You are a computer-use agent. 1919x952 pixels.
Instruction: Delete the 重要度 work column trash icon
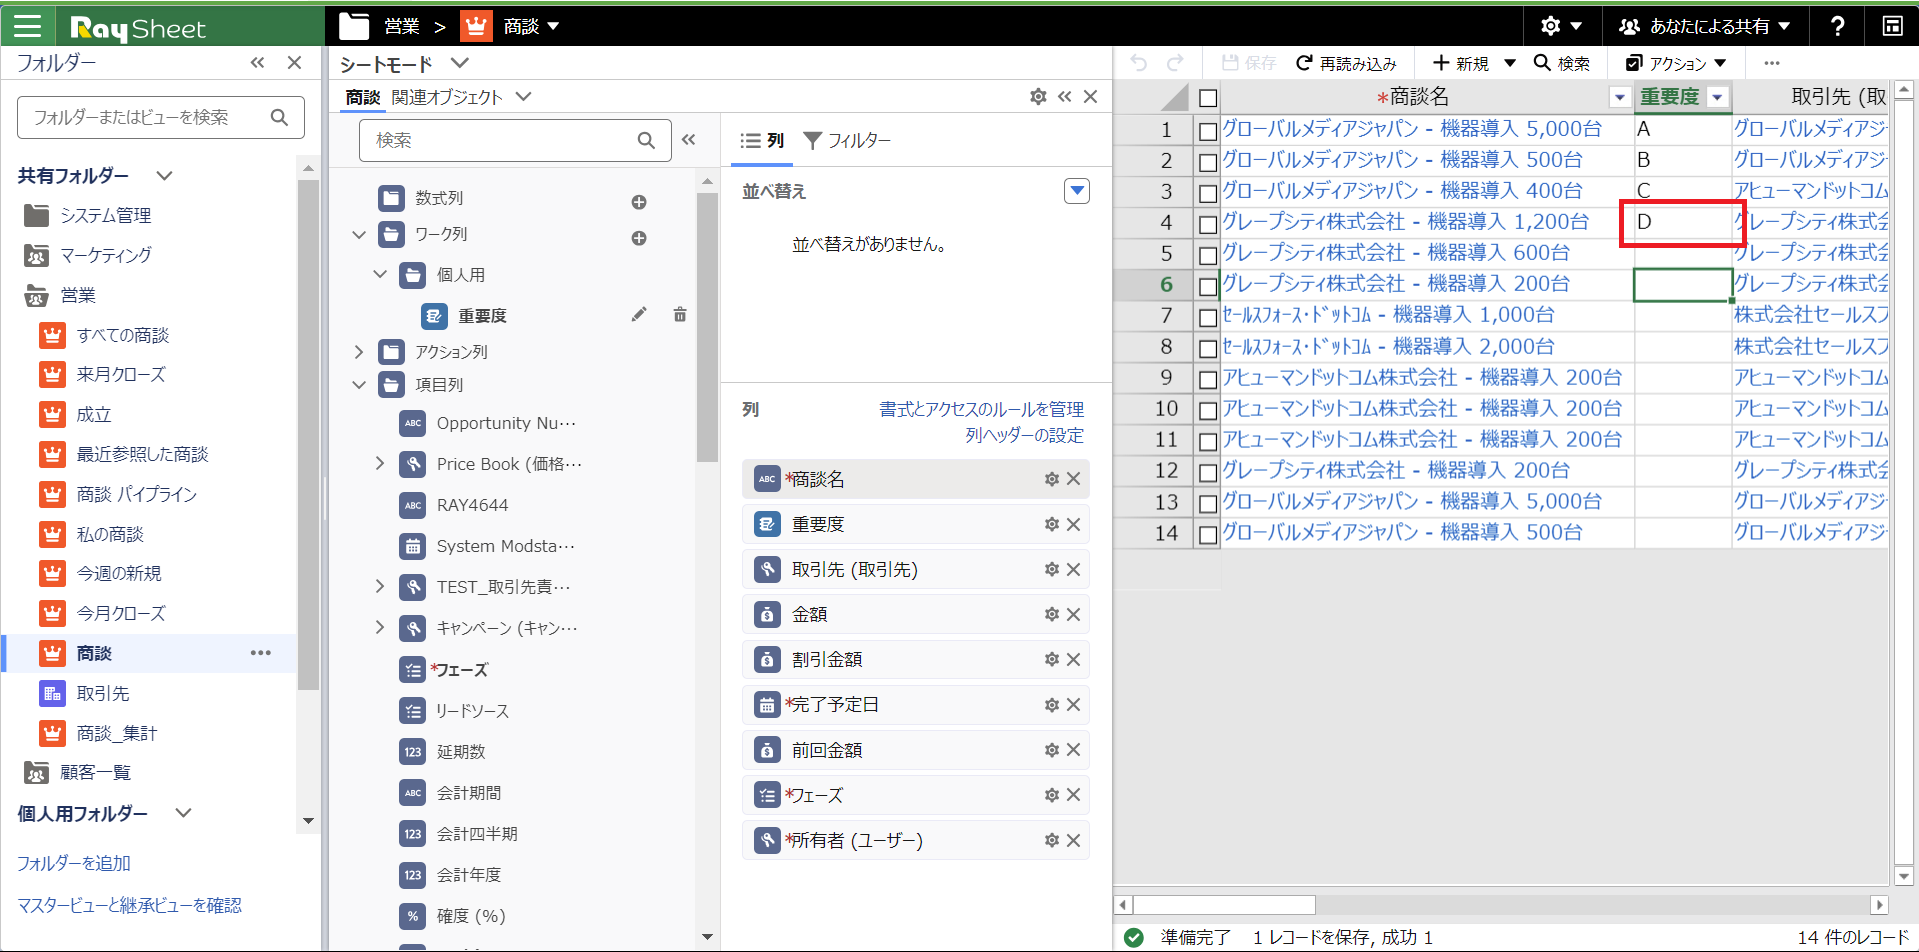click(680, 315)
